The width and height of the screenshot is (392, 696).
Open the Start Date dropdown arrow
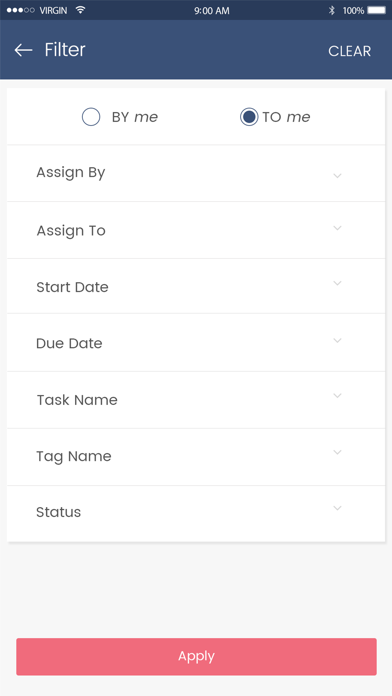(337, 283)
